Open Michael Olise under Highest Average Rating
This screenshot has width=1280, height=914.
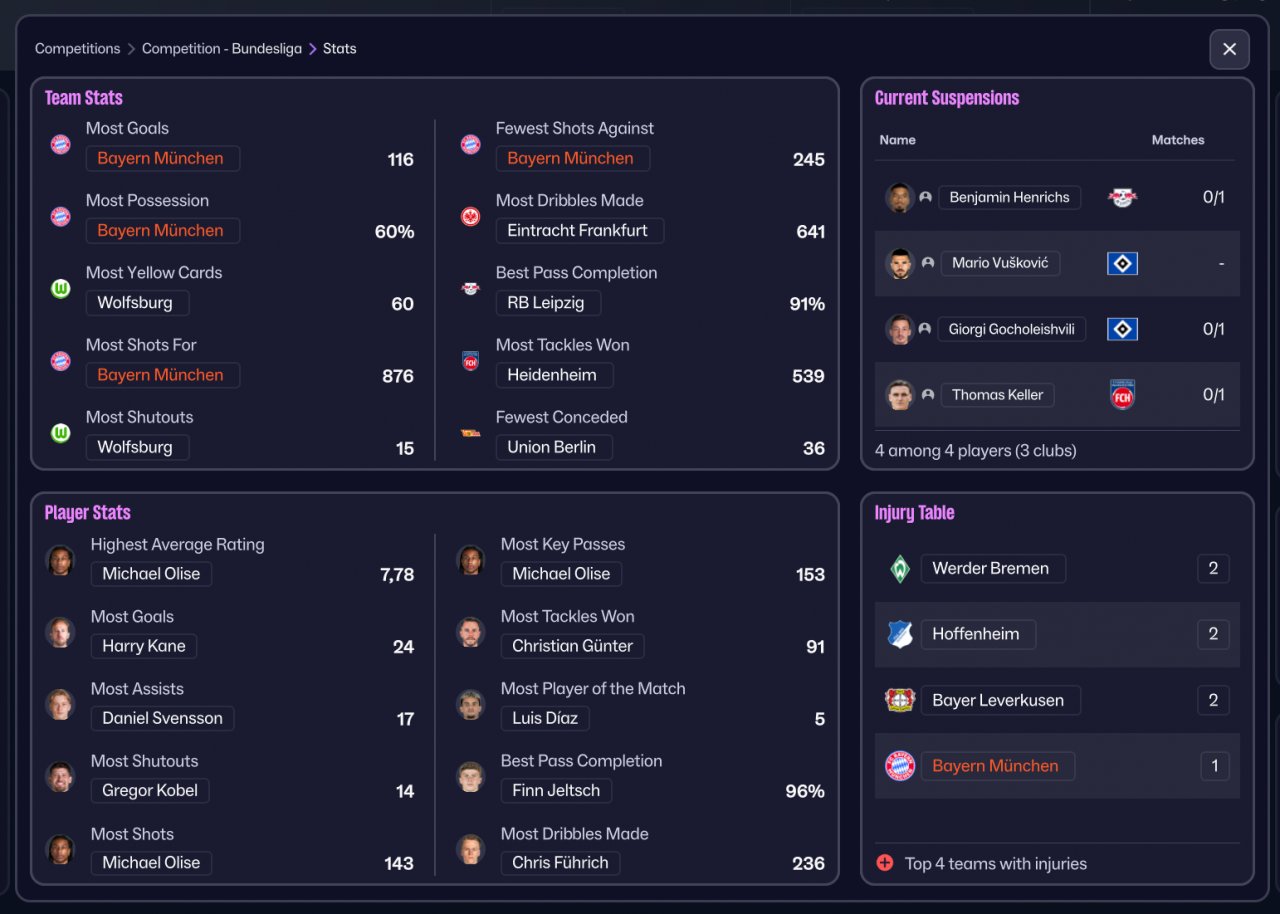point(151,574)
